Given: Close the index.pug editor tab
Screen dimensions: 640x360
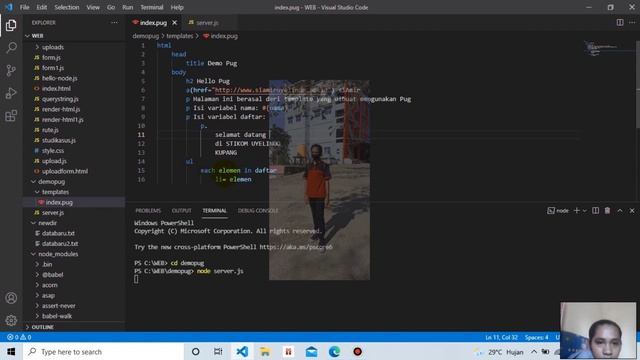Looking at the screenshot, I should (175, 23).
